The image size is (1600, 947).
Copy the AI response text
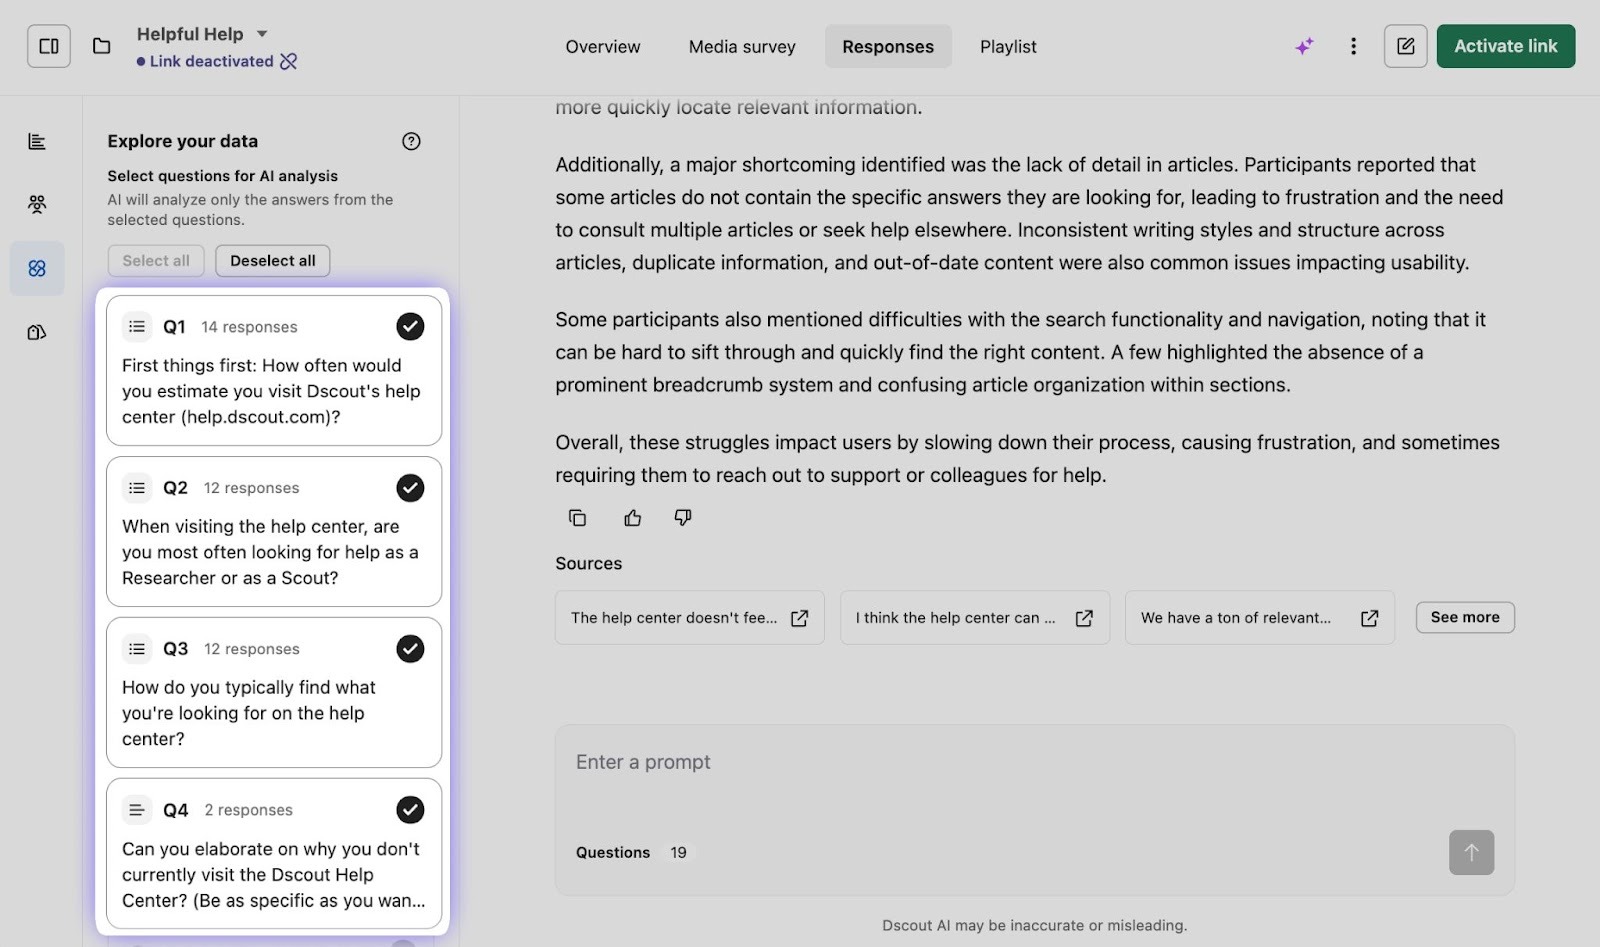click(x=577, y=517)
